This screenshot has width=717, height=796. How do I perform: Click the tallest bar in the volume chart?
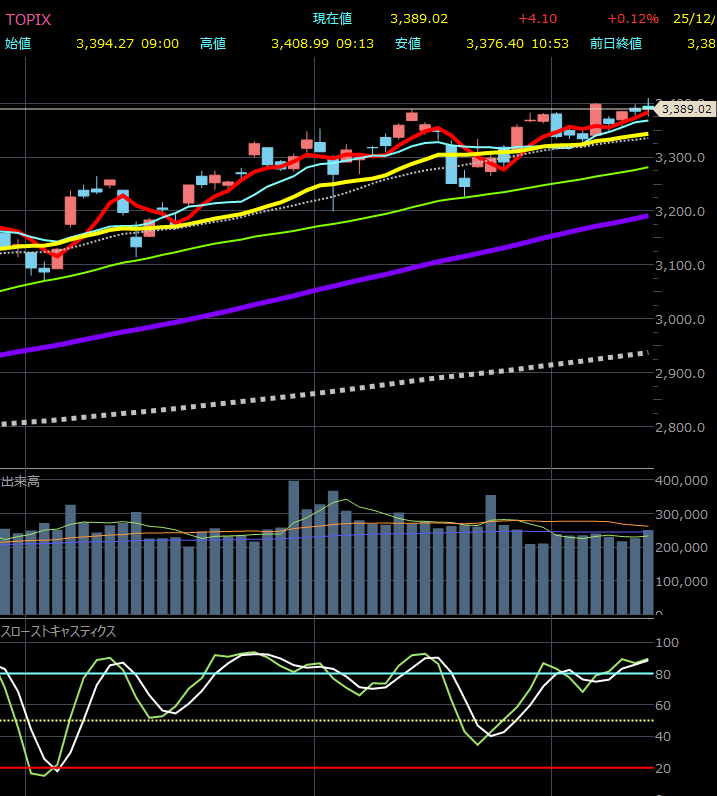click(x=294, y=547)
